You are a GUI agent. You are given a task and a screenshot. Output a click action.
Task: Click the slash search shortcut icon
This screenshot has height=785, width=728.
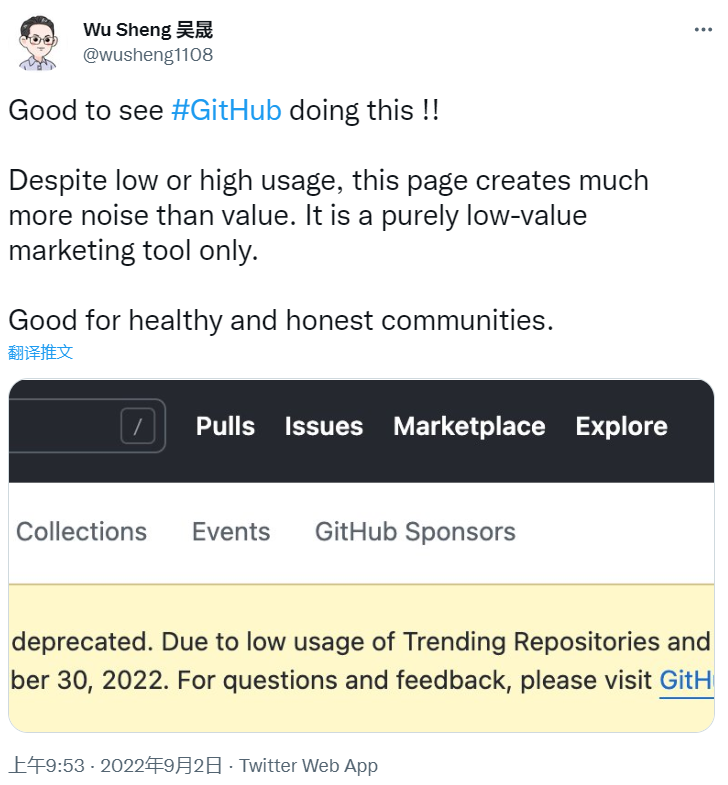[138, 427]
